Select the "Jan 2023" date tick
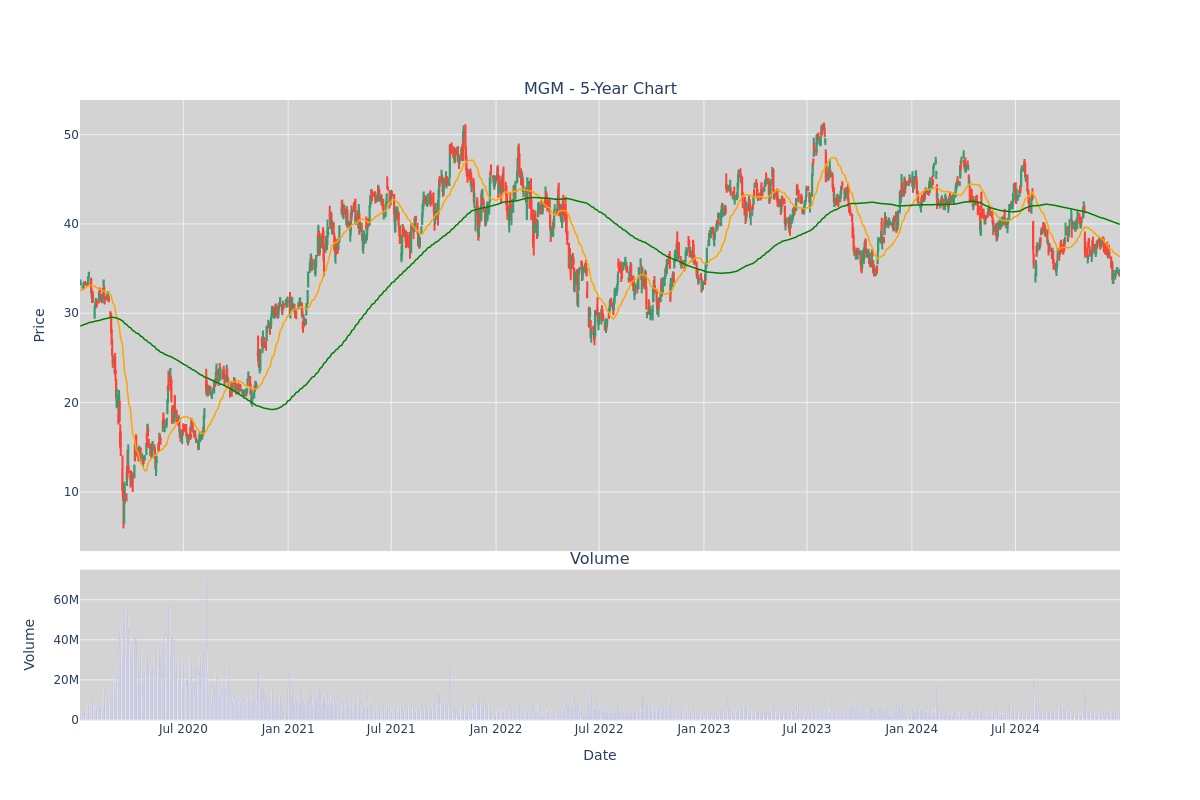Screen dimensions: 1200x800 pos(704,729)
